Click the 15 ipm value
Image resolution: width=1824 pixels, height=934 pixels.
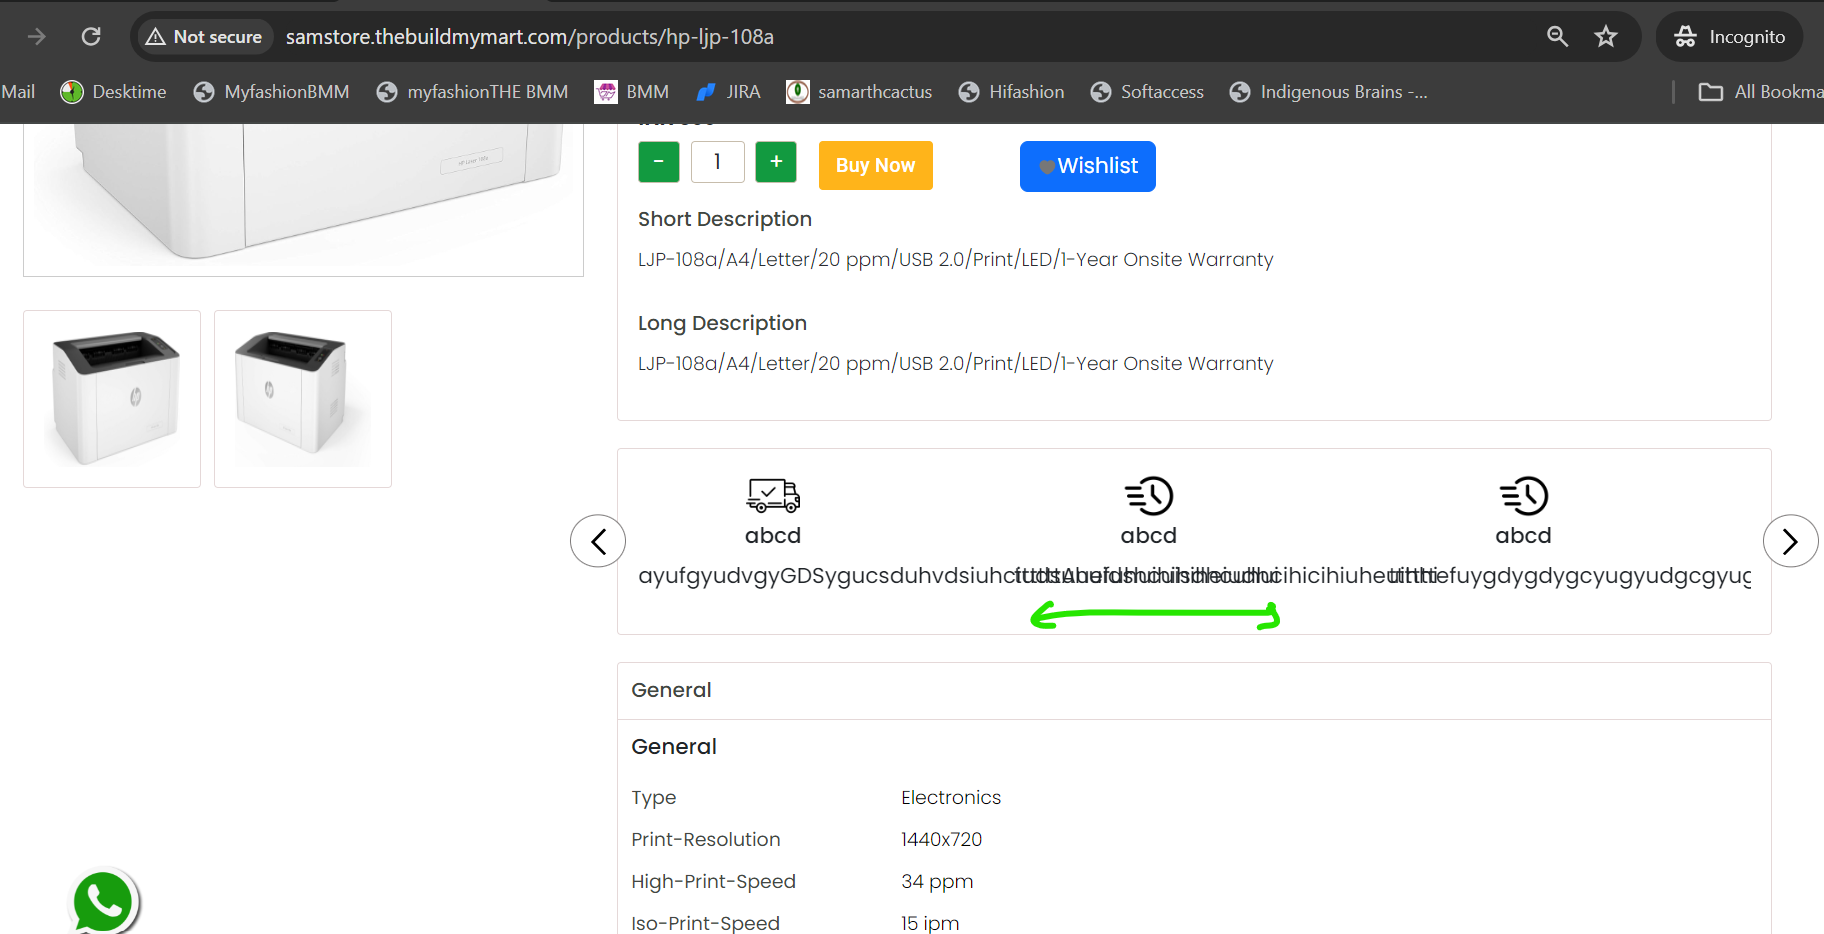930,923
